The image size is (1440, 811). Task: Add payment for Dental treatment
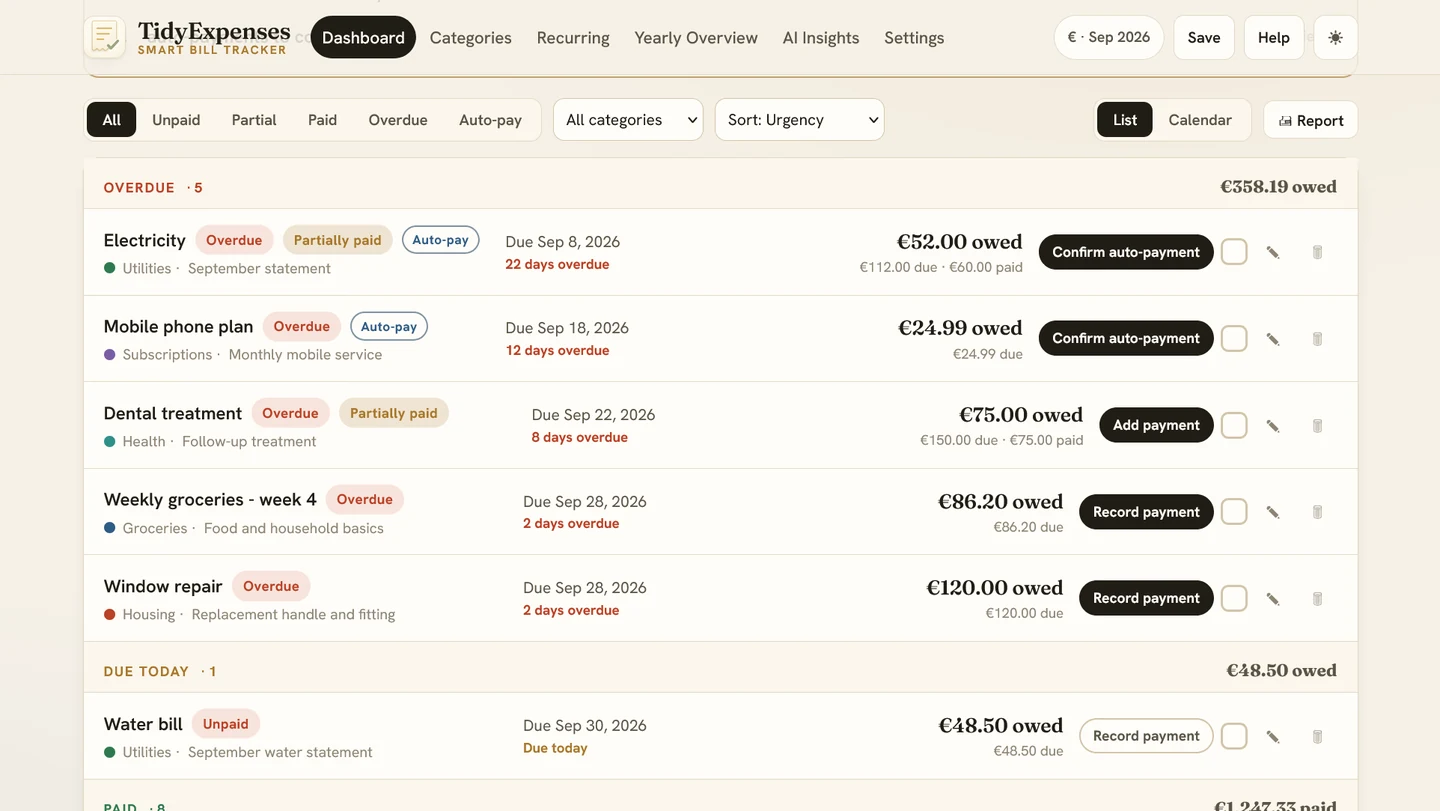coord(1156,425)
